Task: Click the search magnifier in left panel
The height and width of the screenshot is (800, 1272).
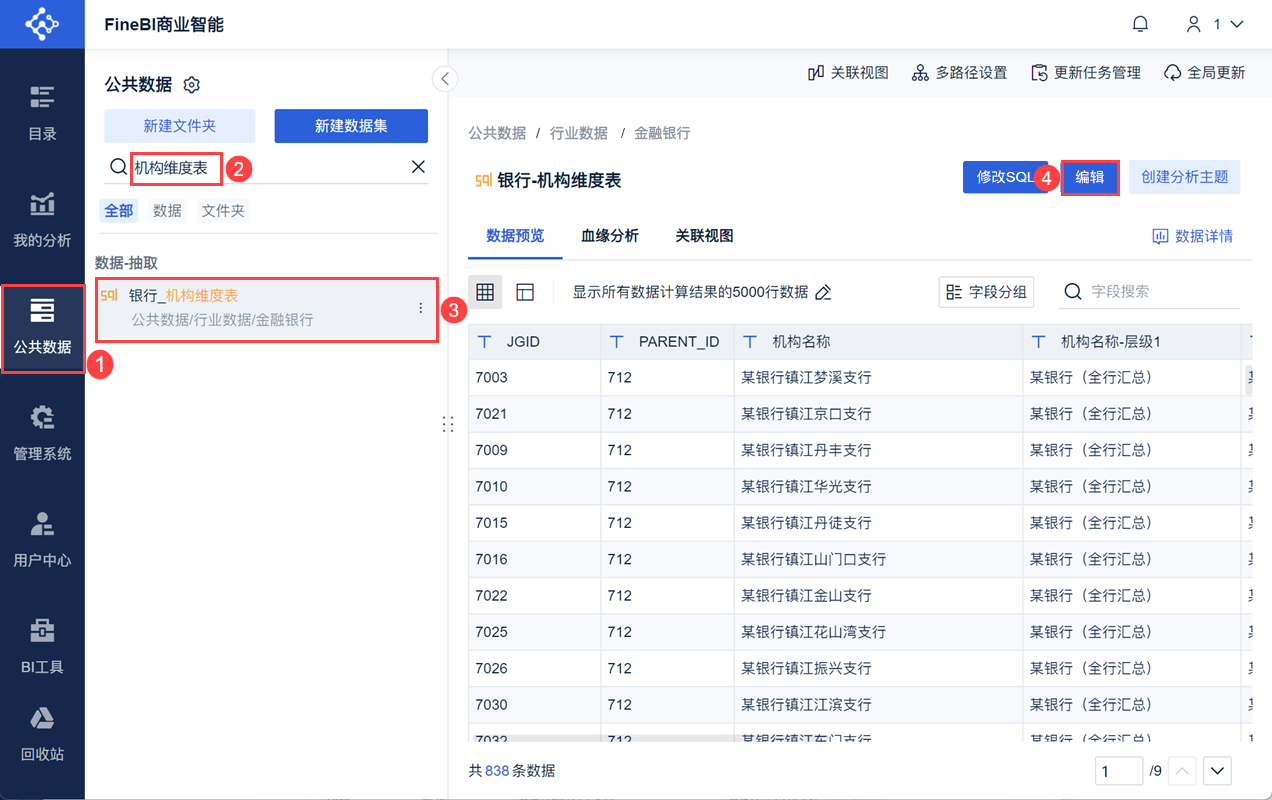Action: [118, 167]
